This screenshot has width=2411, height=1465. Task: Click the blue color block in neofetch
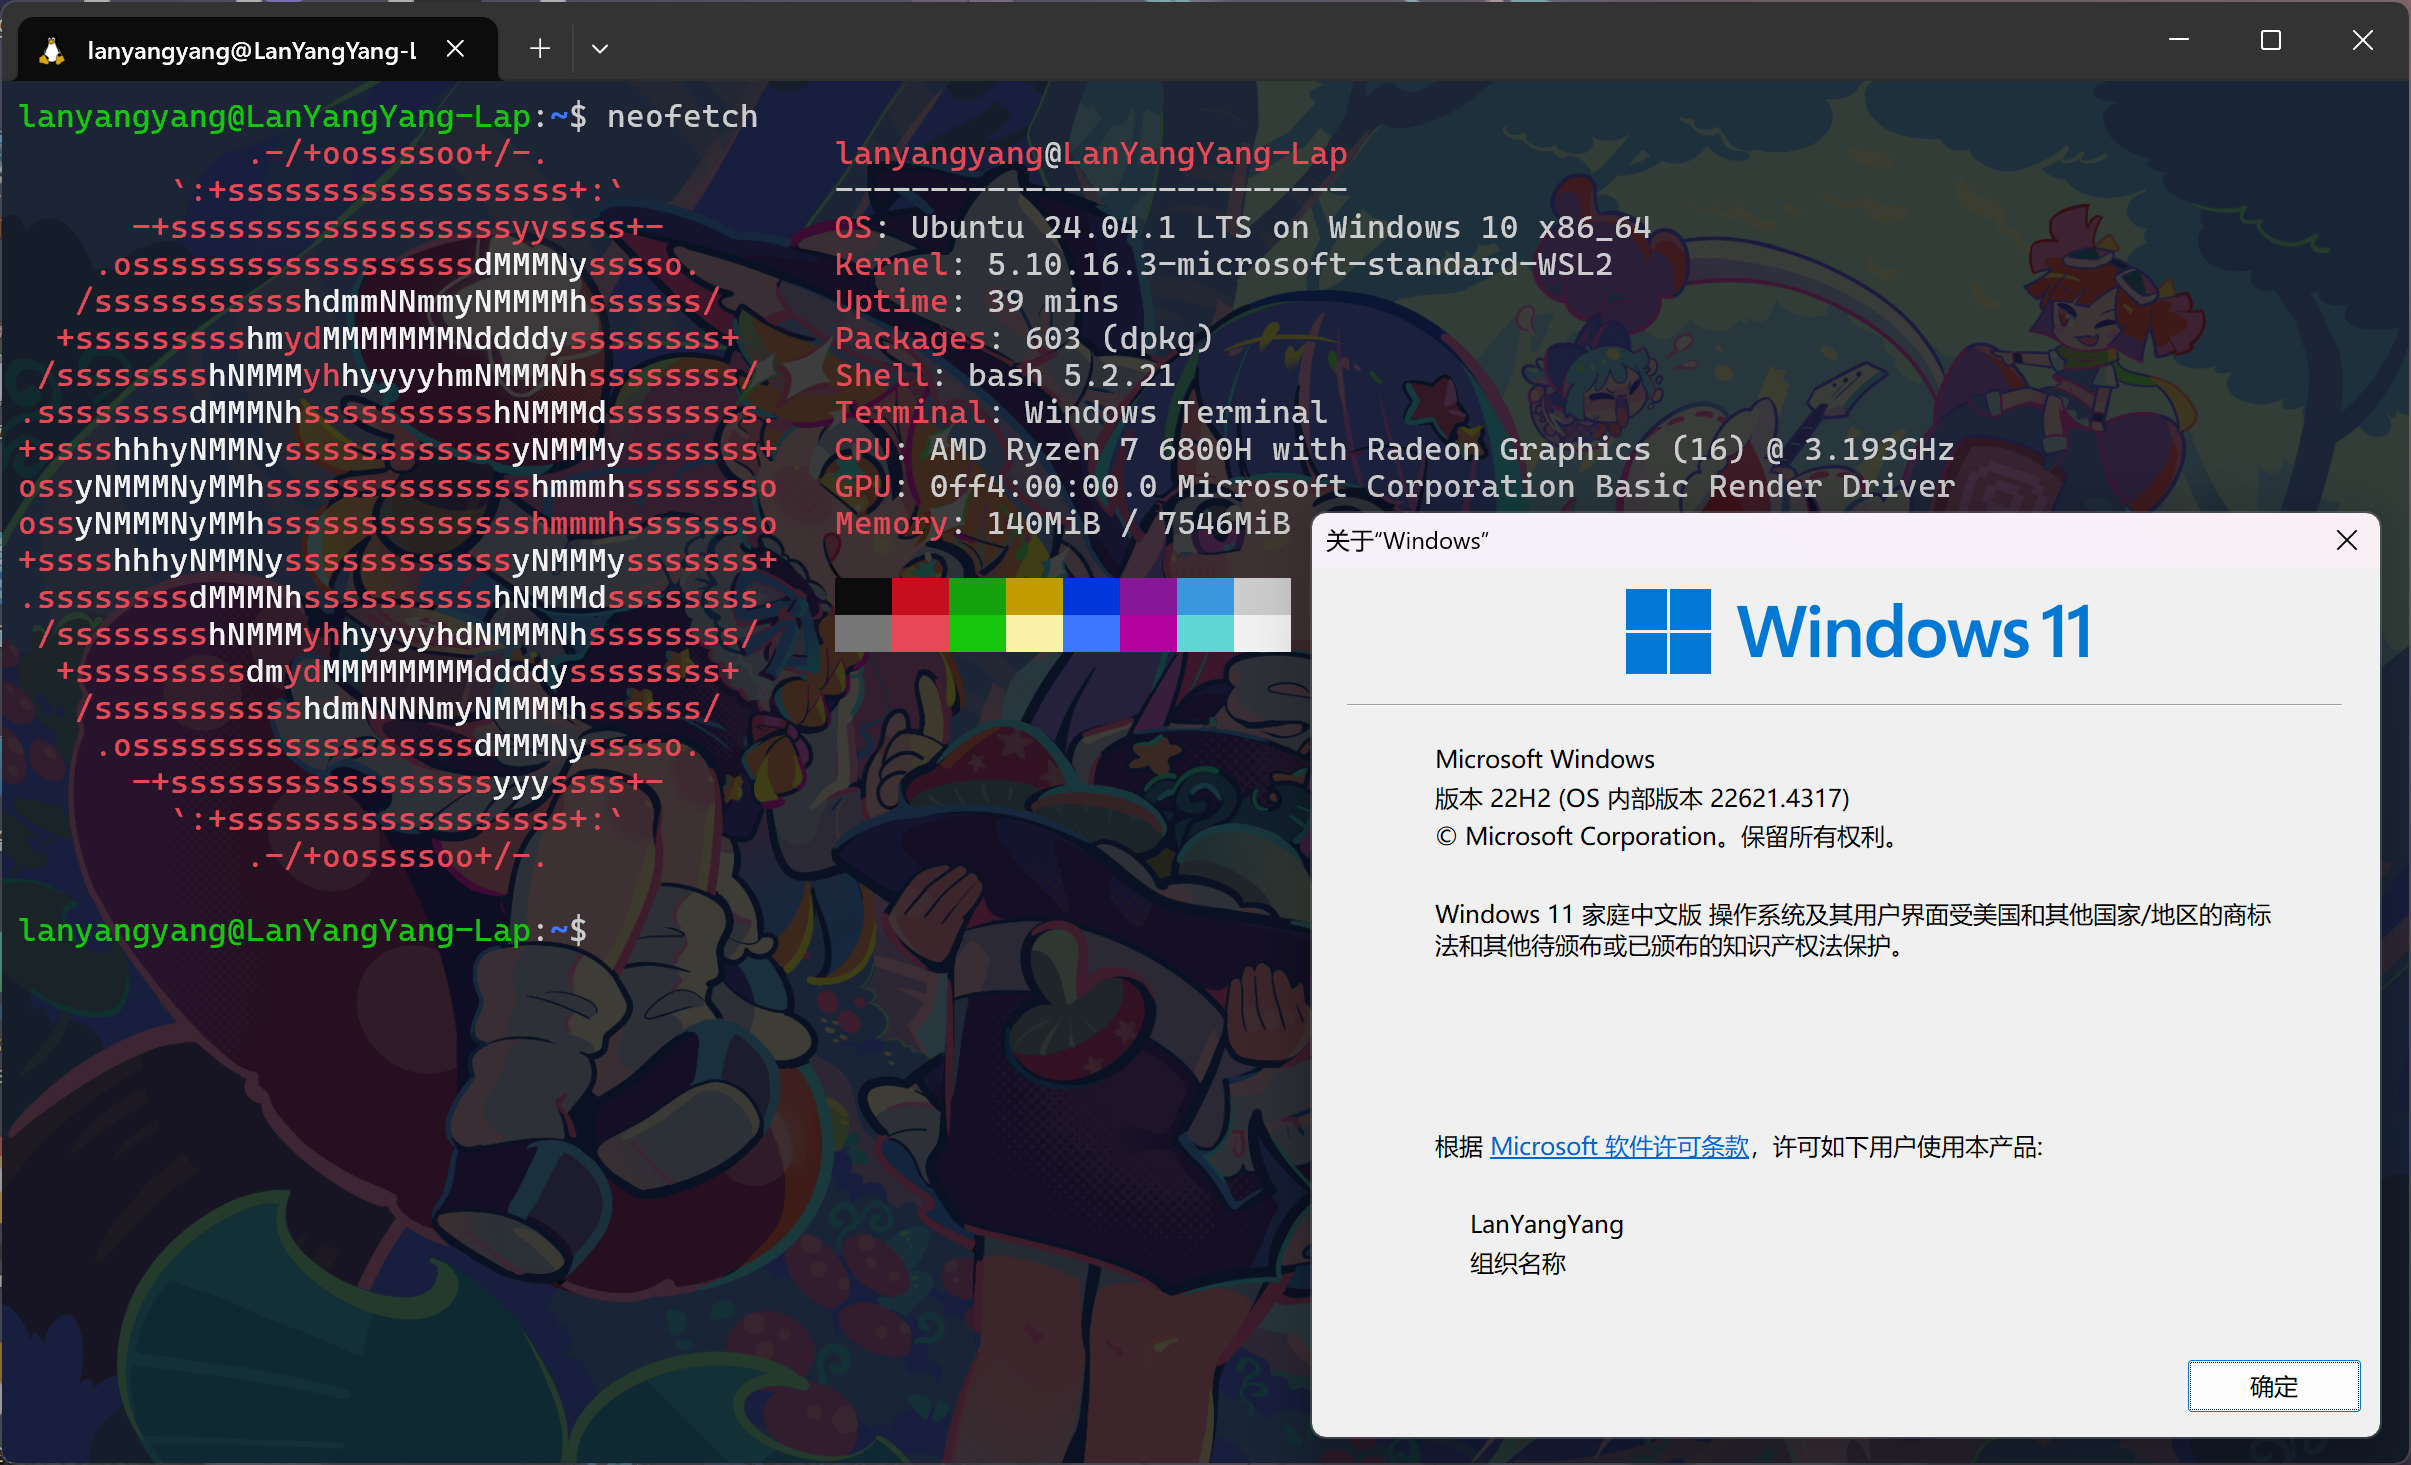click(x=1091, y=596)
